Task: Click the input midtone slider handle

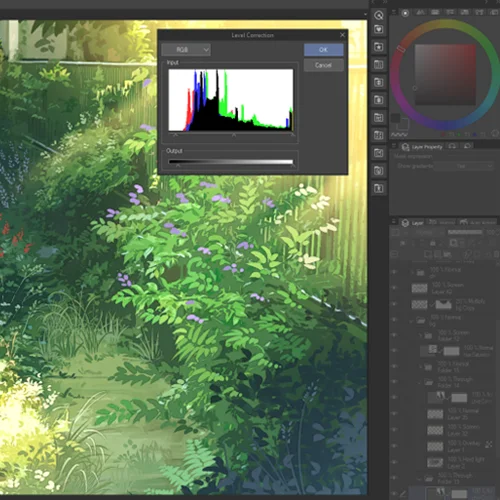Action: (234, 135)
